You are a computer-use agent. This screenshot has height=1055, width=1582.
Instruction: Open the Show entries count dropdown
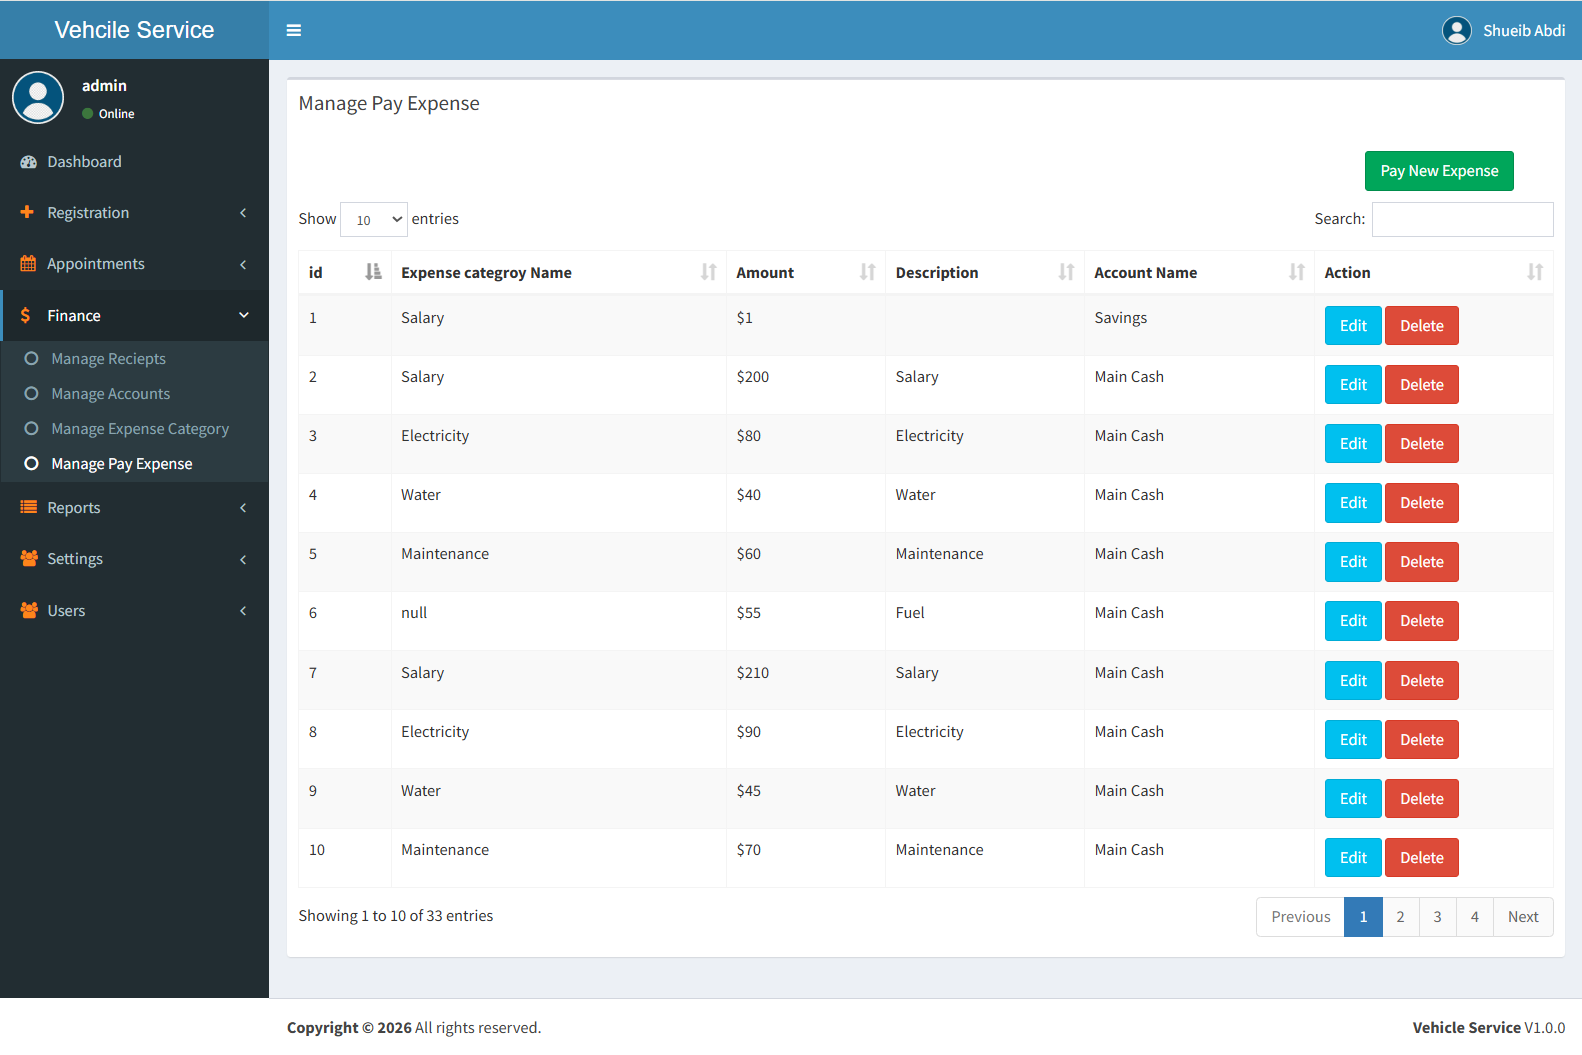[374, 219]
